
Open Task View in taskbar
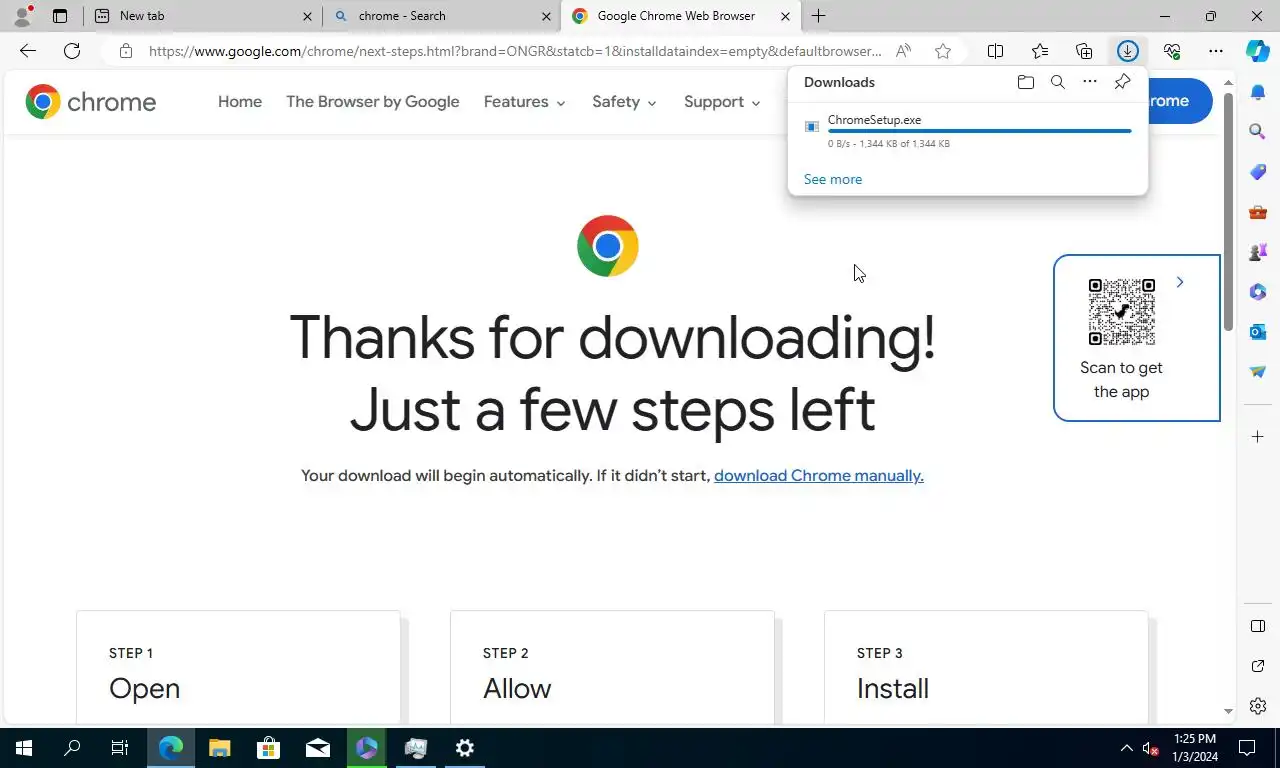point(120,748)
